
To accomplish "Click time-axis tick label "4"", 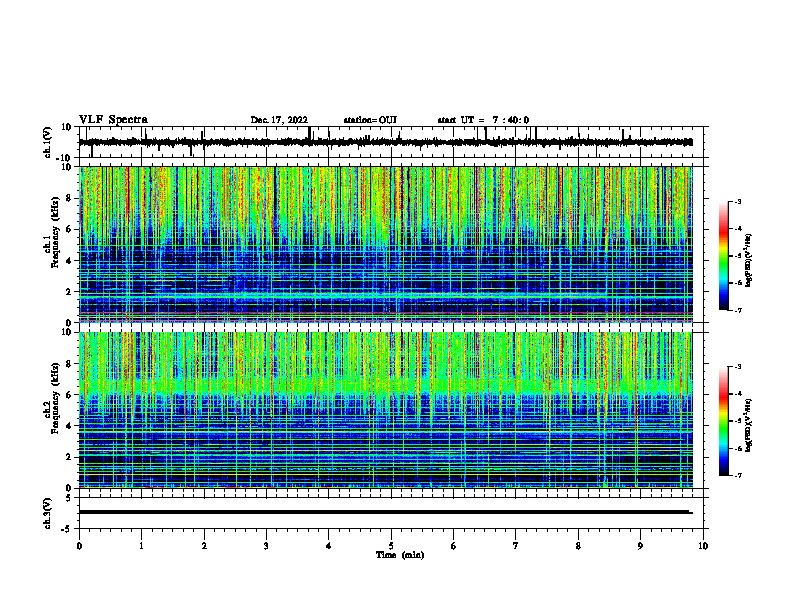I will (329, 546).
